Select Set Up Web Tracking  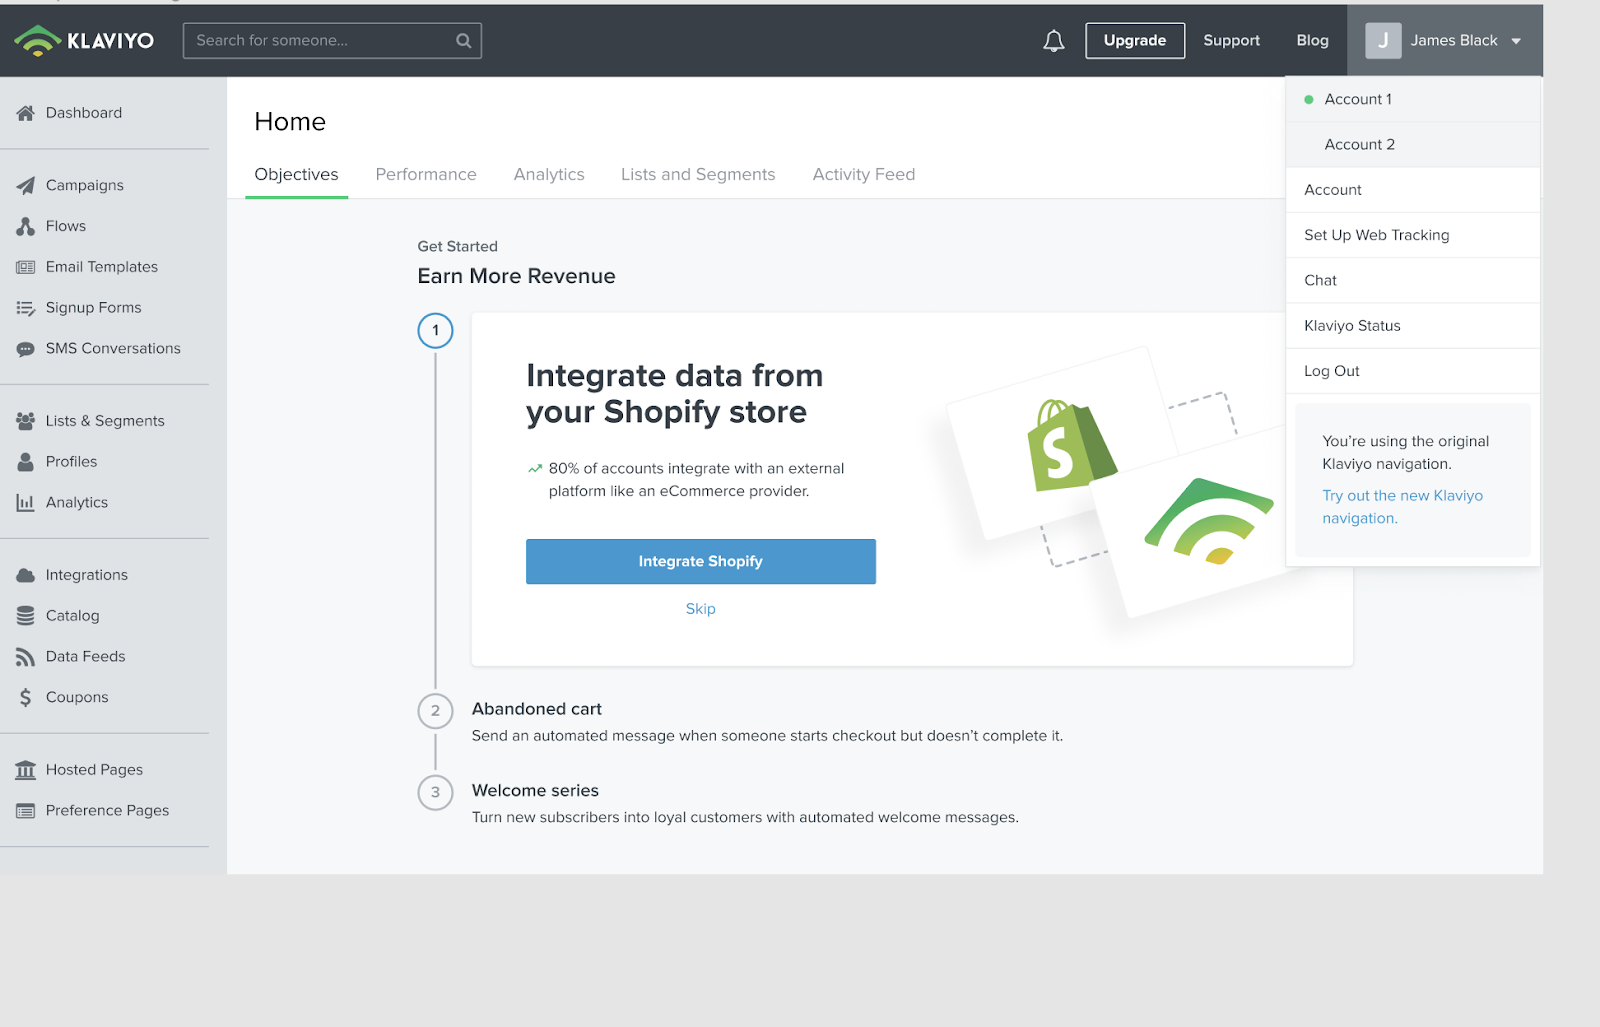point(1412,235)
